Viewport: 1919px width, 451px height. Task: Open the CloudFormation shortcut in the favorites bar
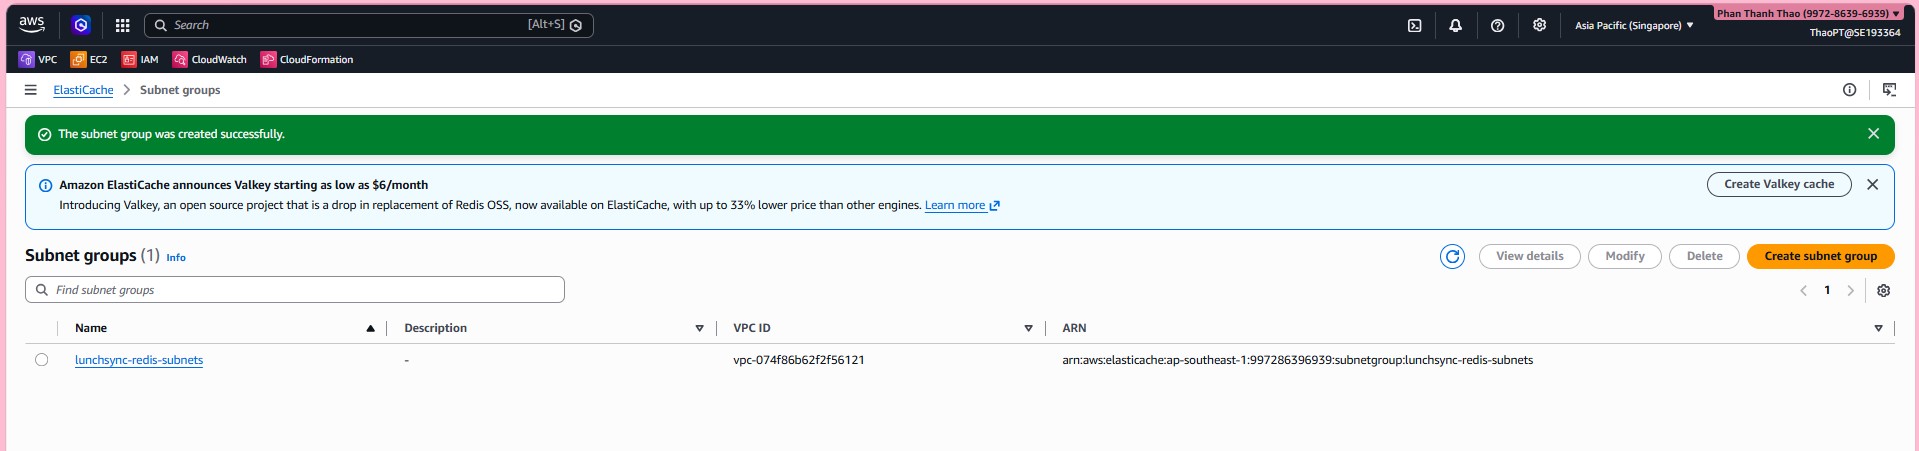[307, 59]
